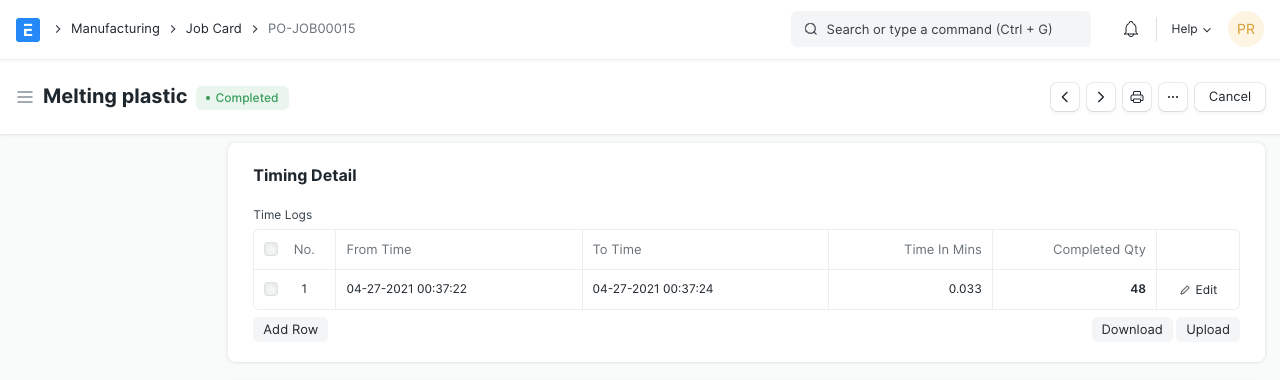The image size is (1280, 380).
Task: Upload time logs file
Action: 1208,329
